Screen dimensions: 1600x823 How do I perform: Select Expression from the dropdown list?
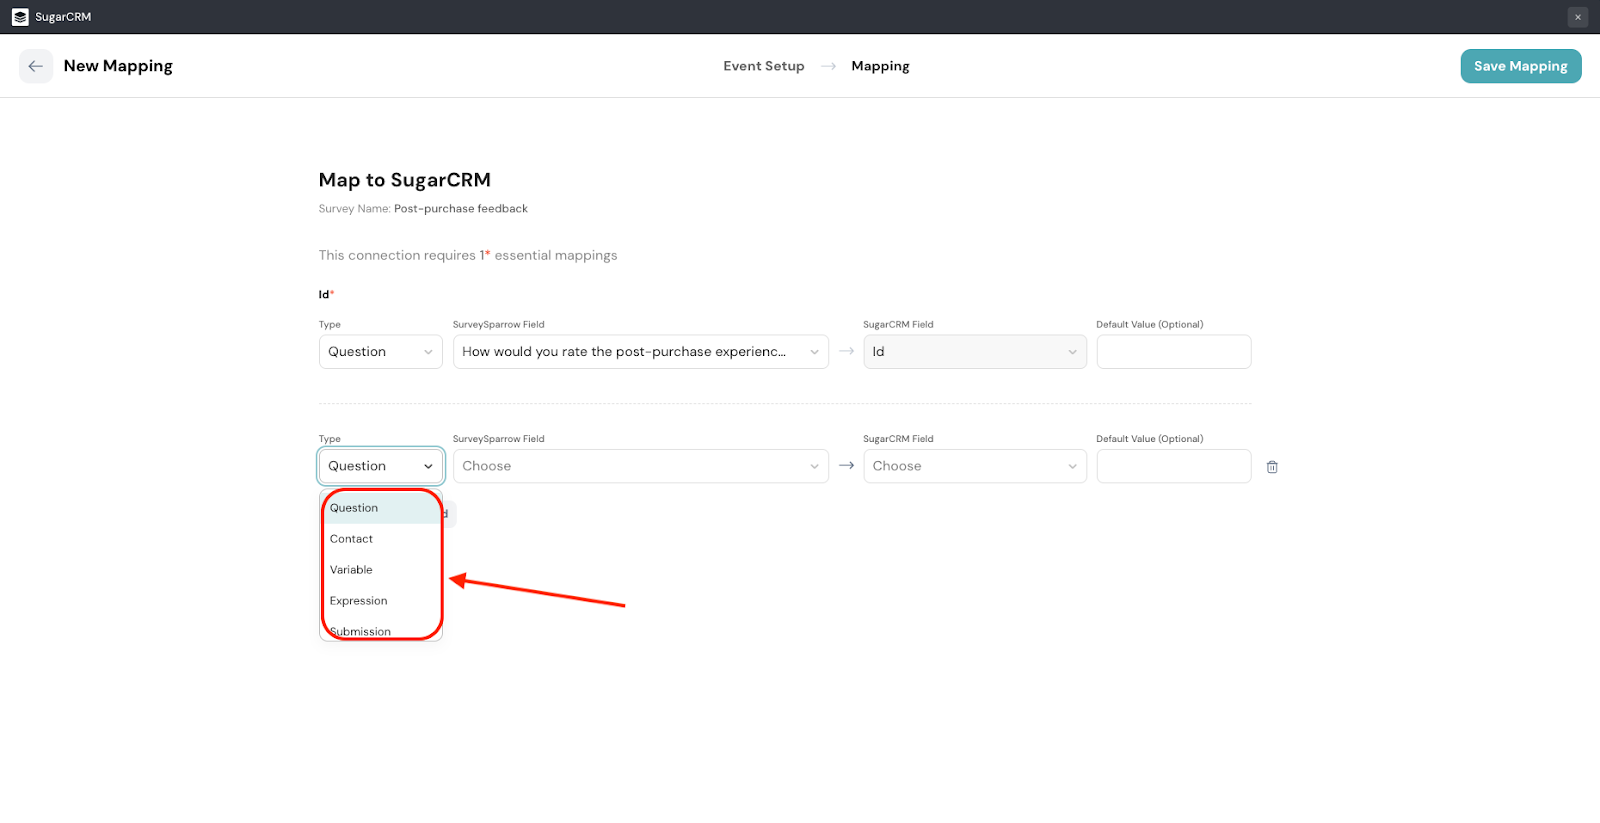tap(359, 601)
